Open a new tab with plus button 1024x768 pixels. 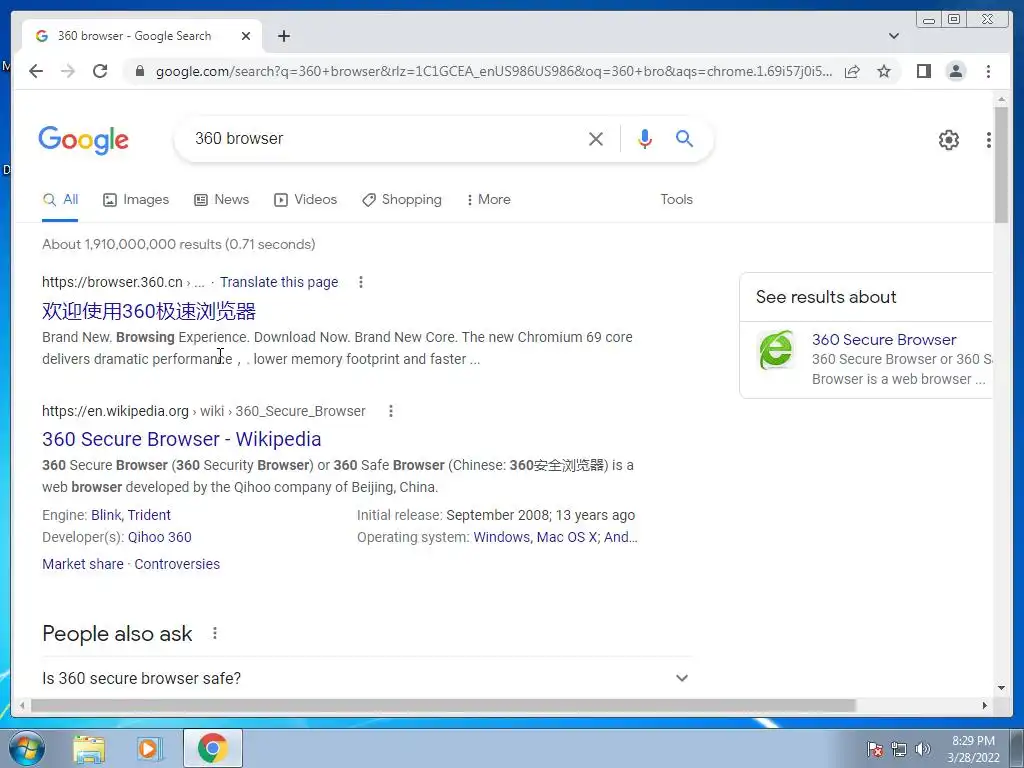[283, 36]
